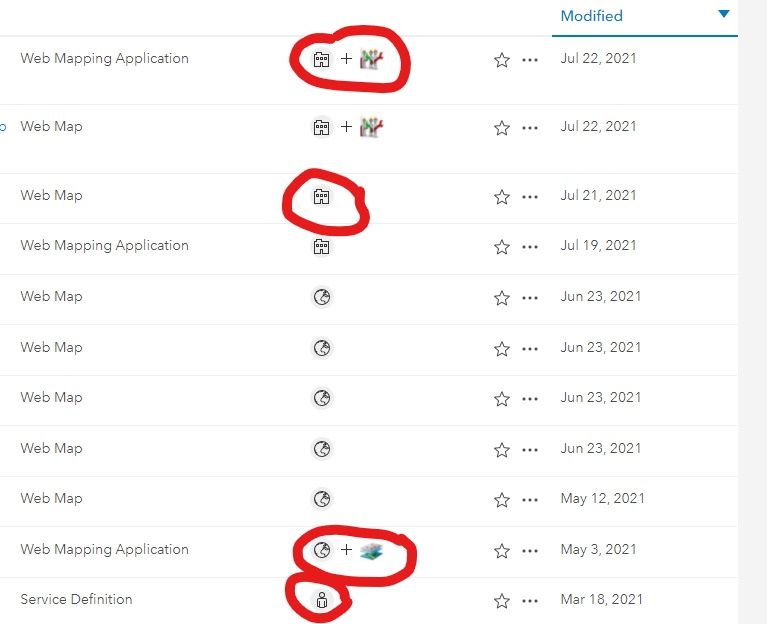Image resolution: width=767 pixels, height=624 pixels.
Task: Click globe sharing icon on May 3 Web Mapping Application
Action: (x=321, y=550)
